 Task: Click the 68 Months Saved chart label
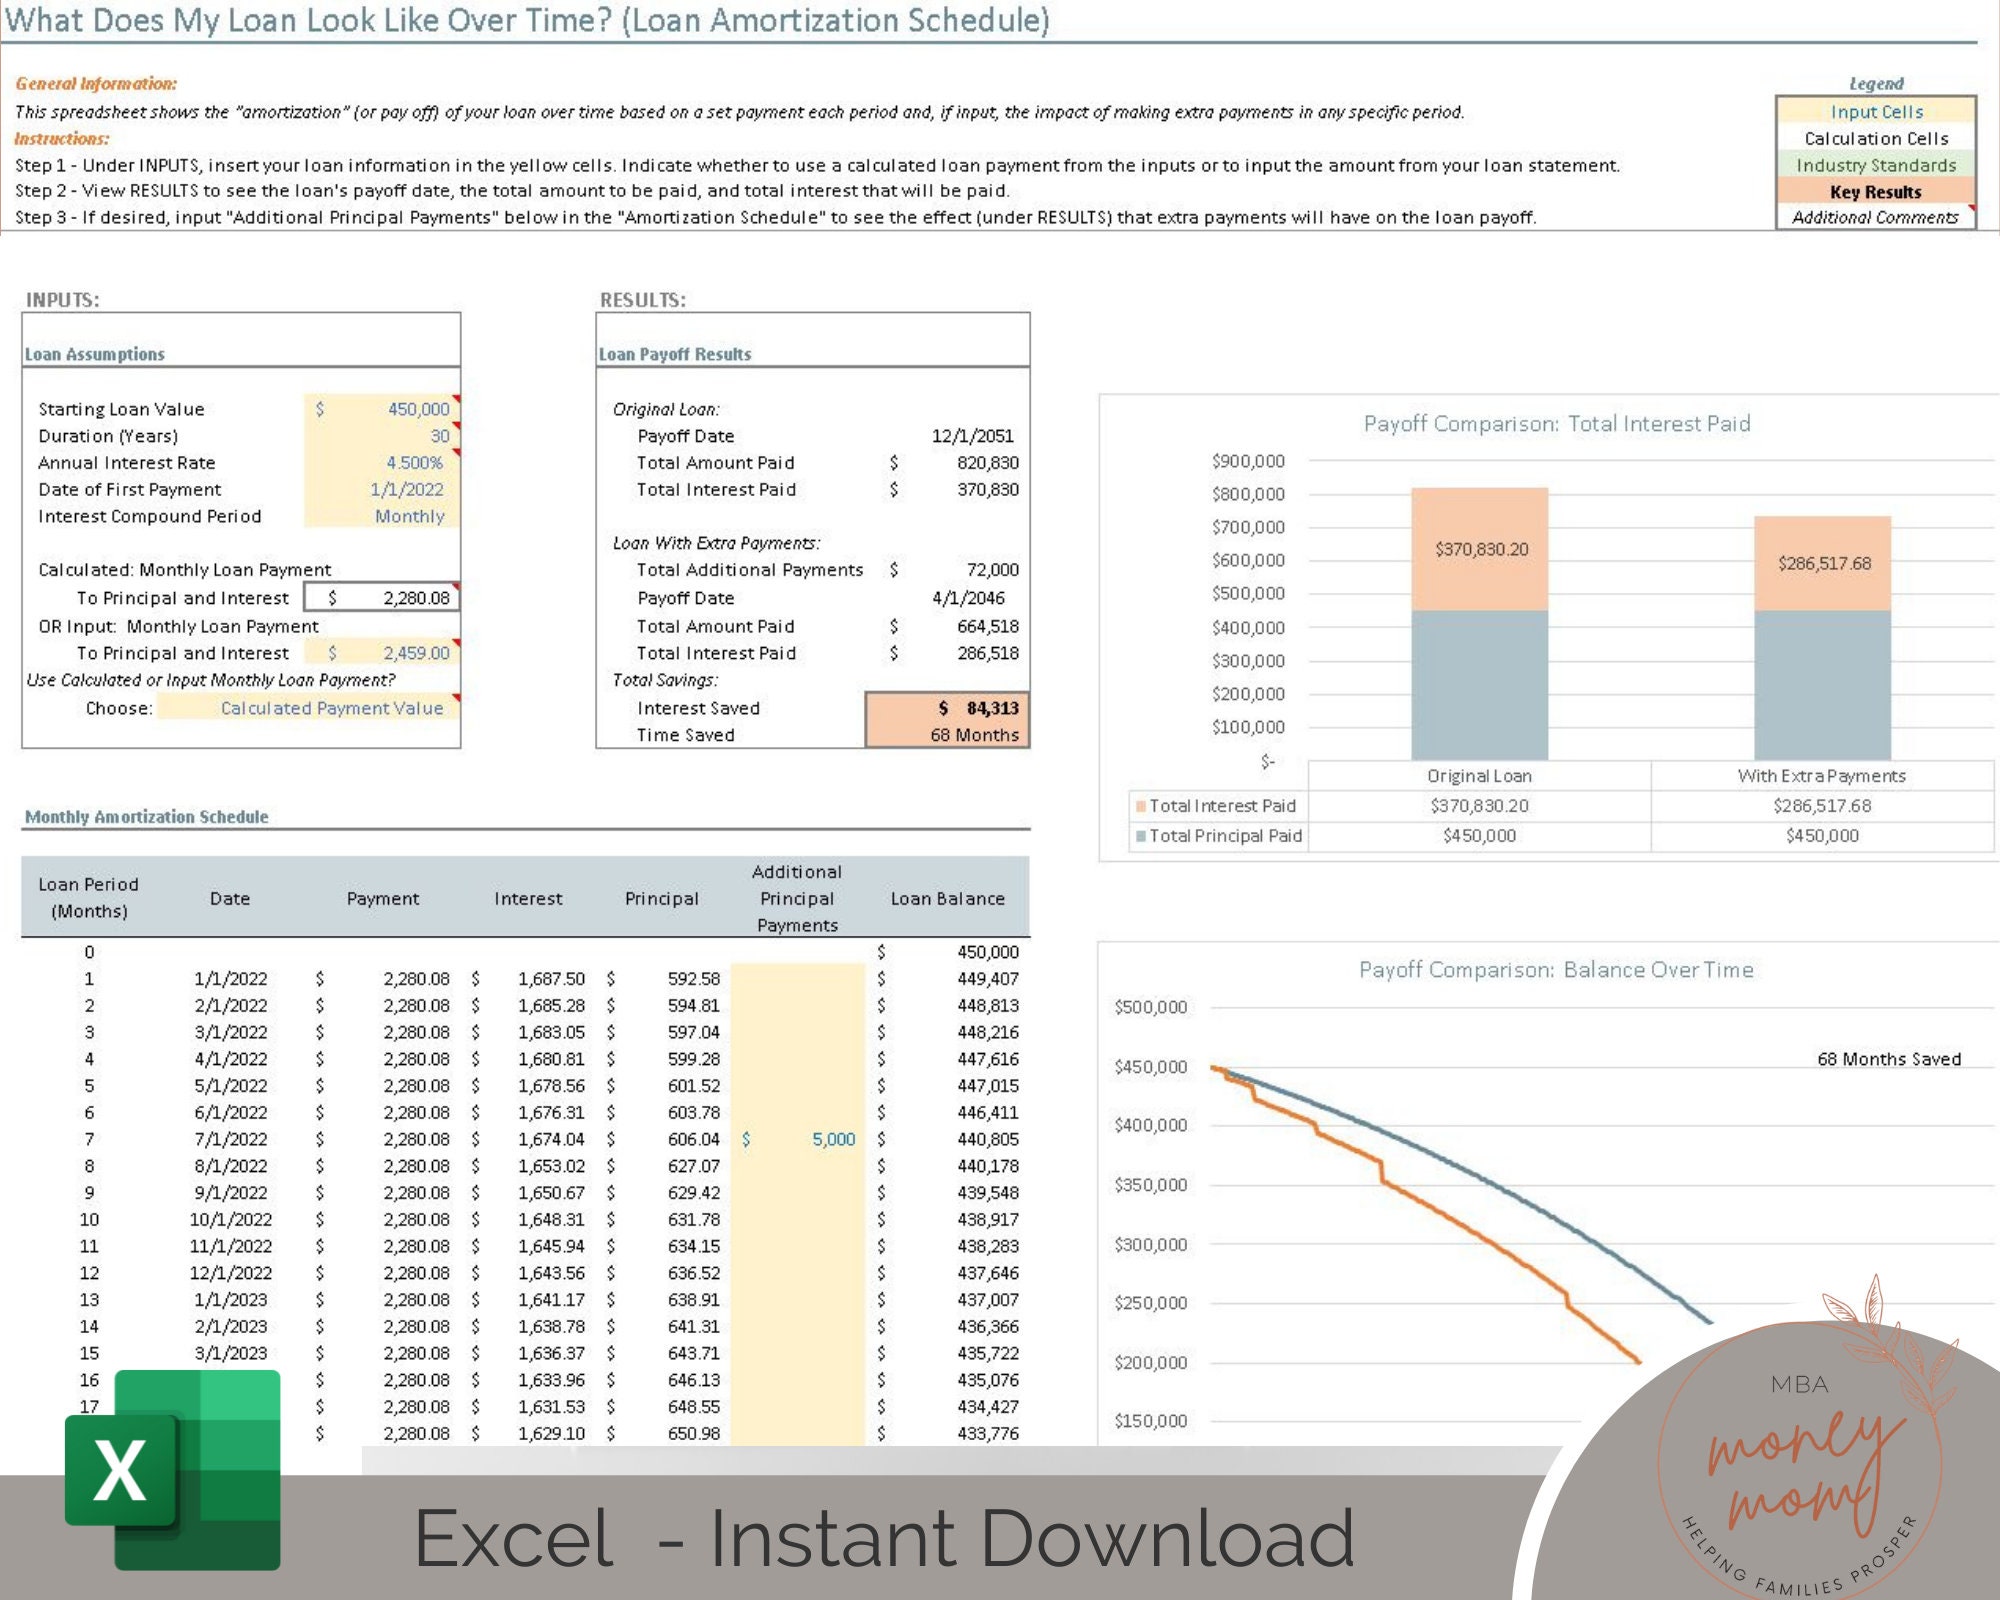pyautogui.click(x=1890, y=1058)
